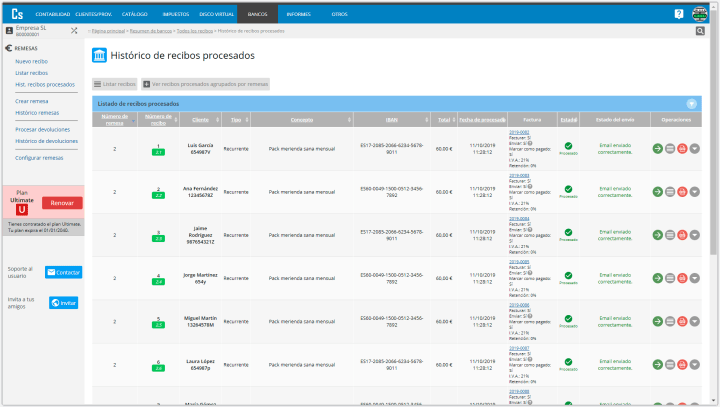The width and height of the screenshot is (720, 407).
Task: Sort by the IBAN column header
Action: [x=391, y=119]
